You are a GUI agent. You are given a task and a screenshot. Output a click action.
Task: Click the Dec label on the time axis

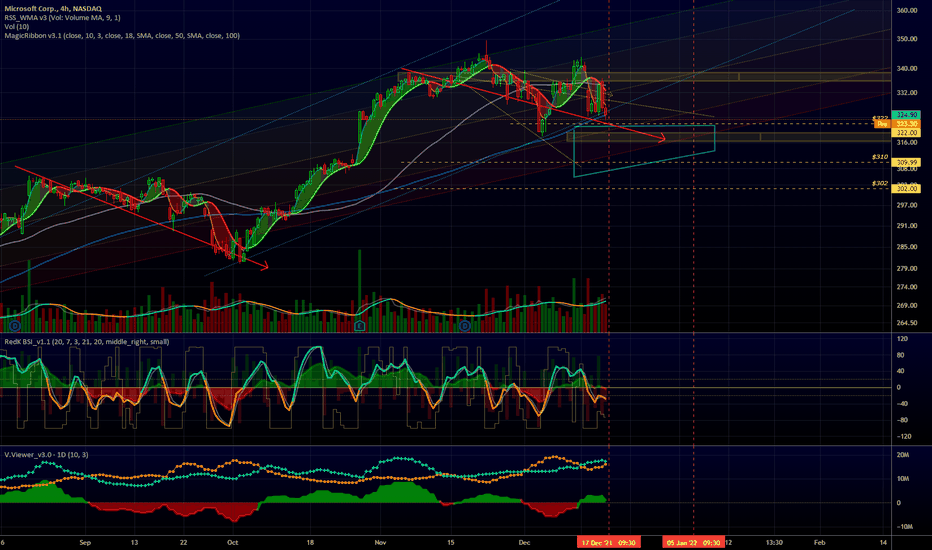tap(524, 542)
